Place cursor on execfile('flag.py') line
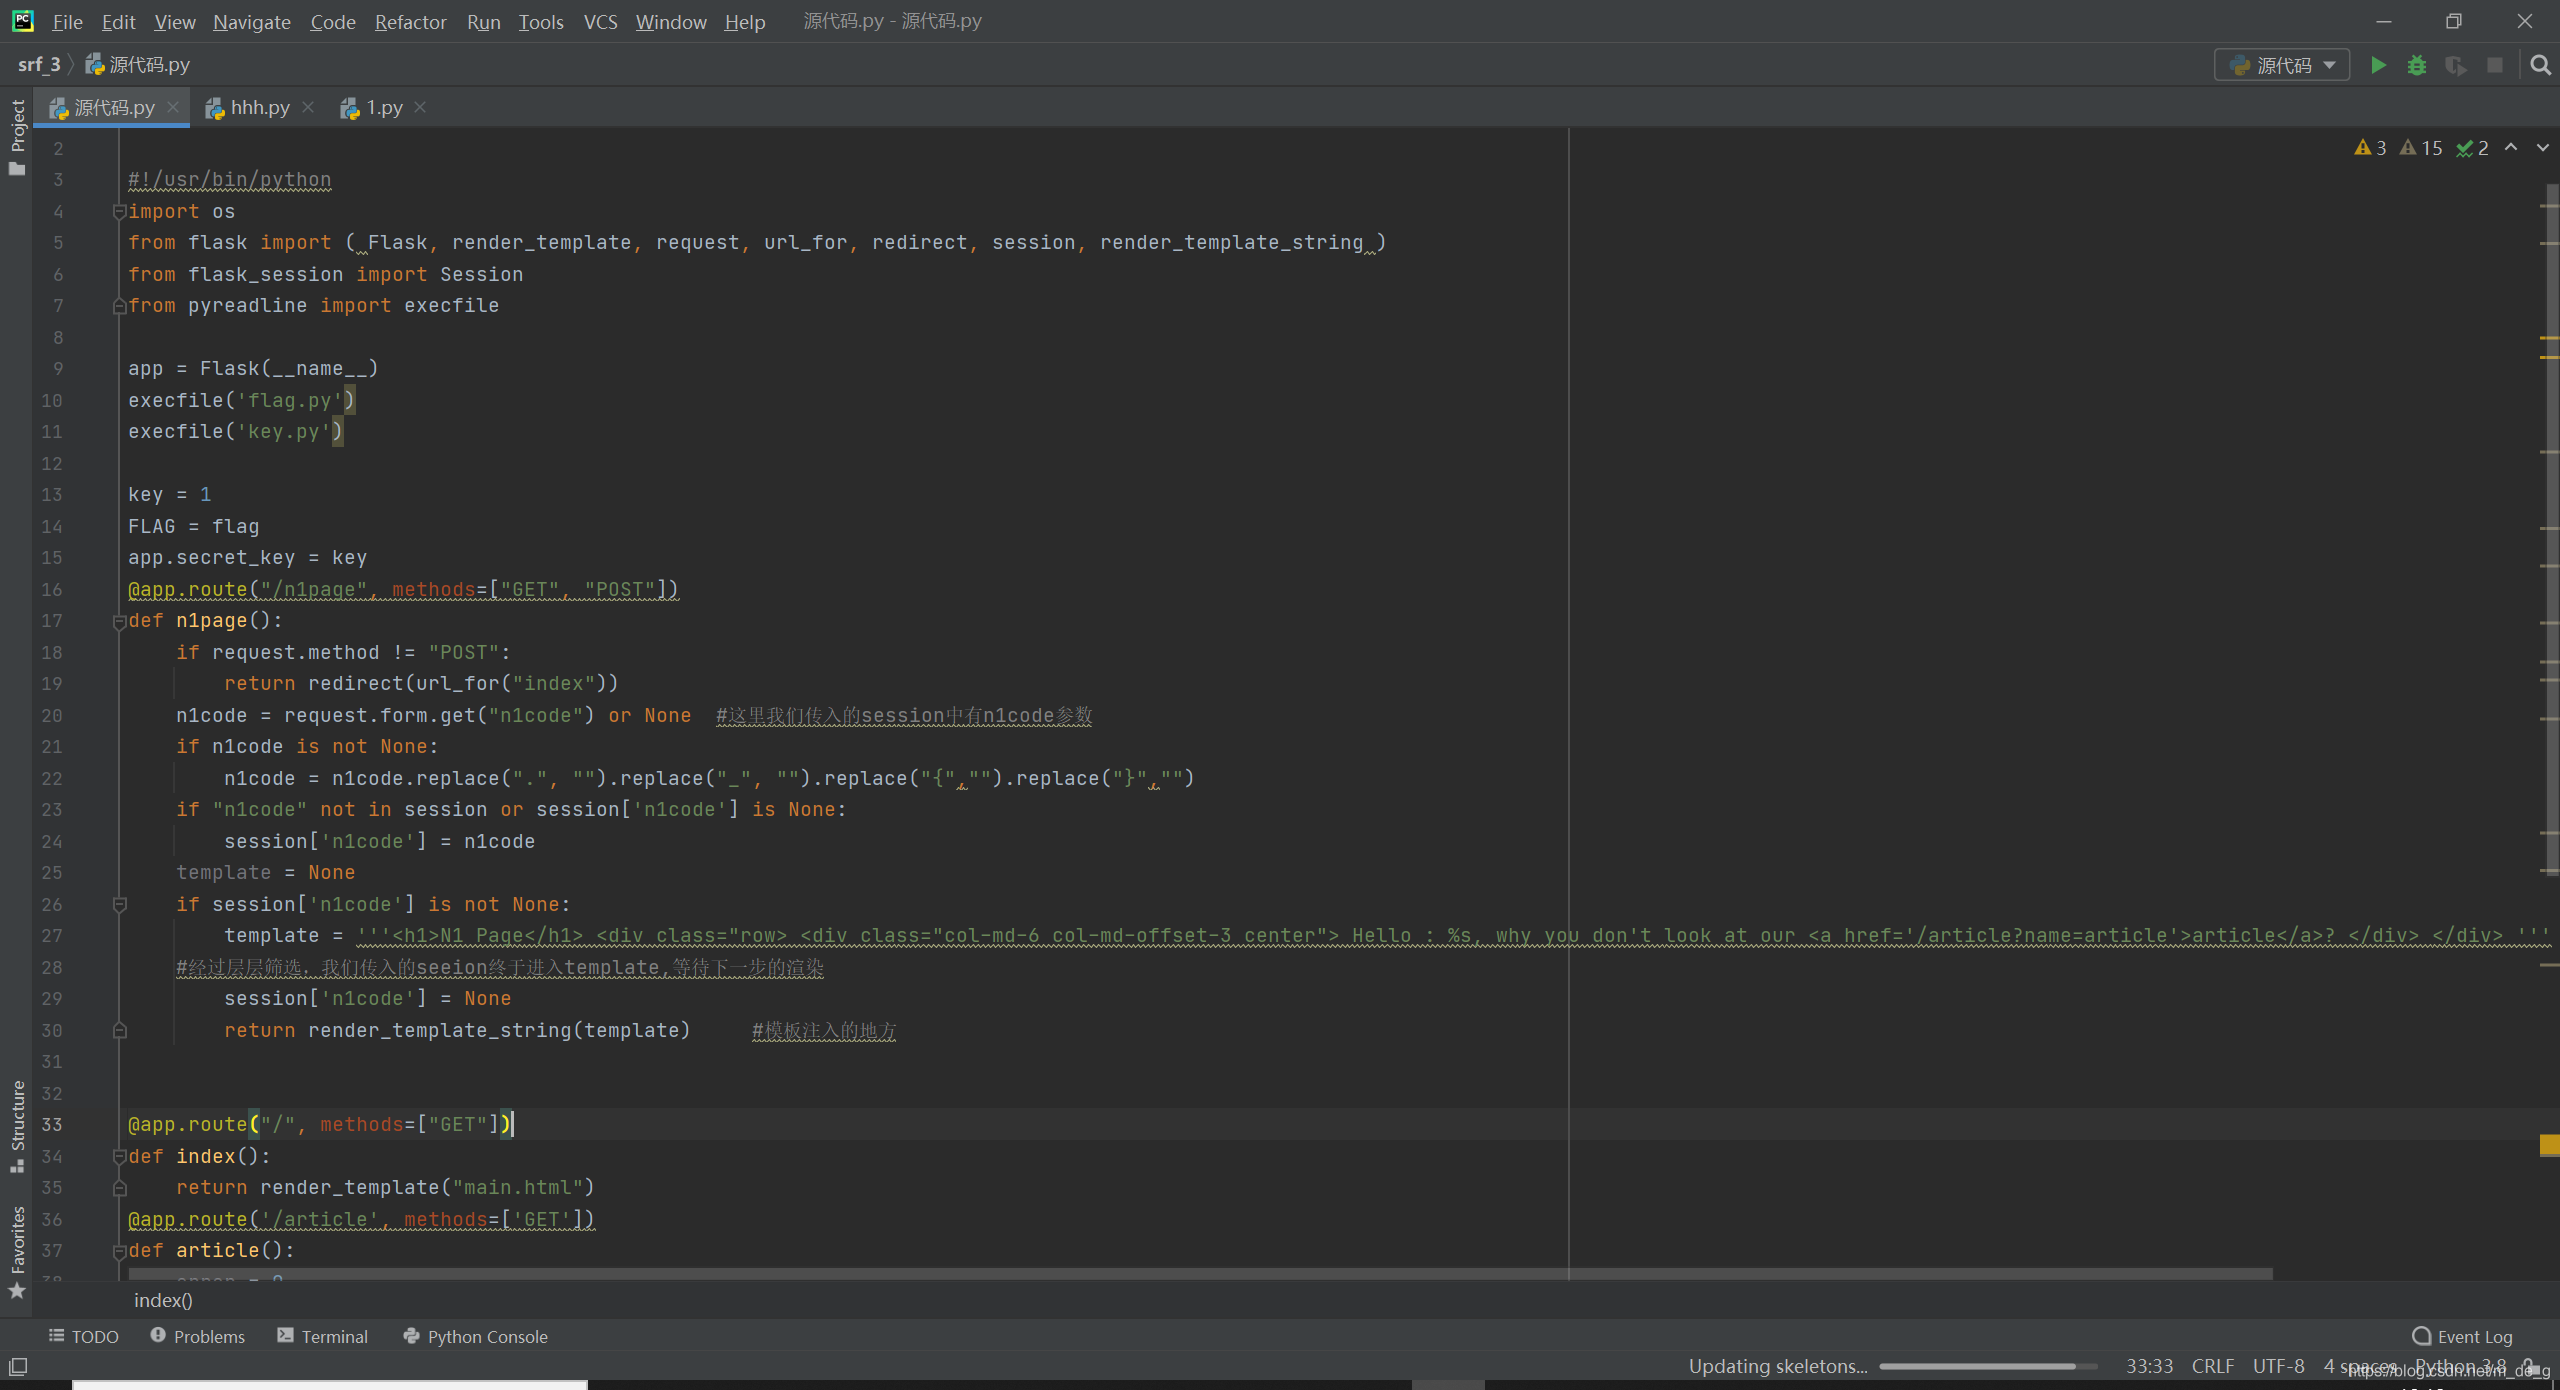Viewport: 2560px width, 1390px height. [x=240, y=400]
